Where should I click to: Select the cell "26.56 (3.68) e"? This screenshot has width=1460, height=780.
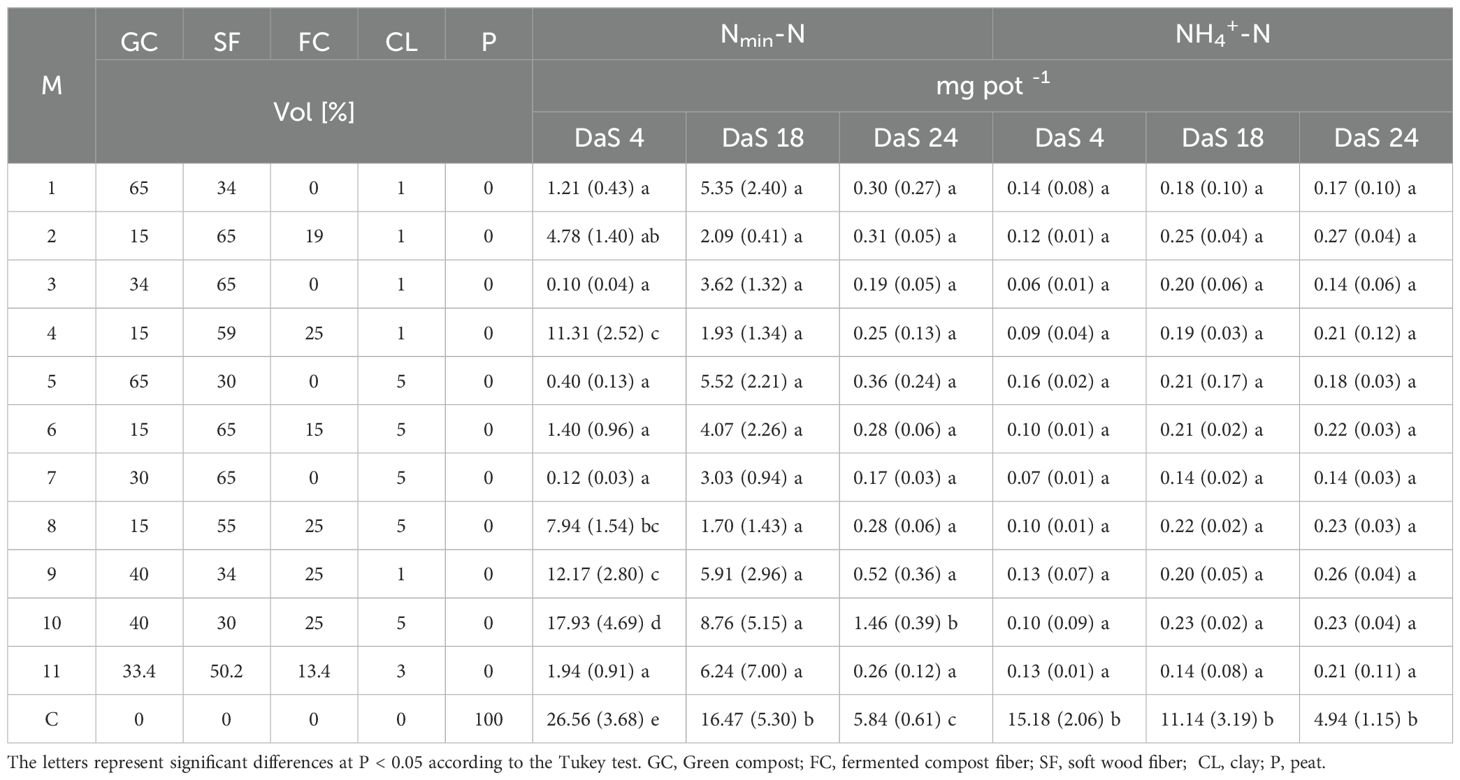[609, 719]
